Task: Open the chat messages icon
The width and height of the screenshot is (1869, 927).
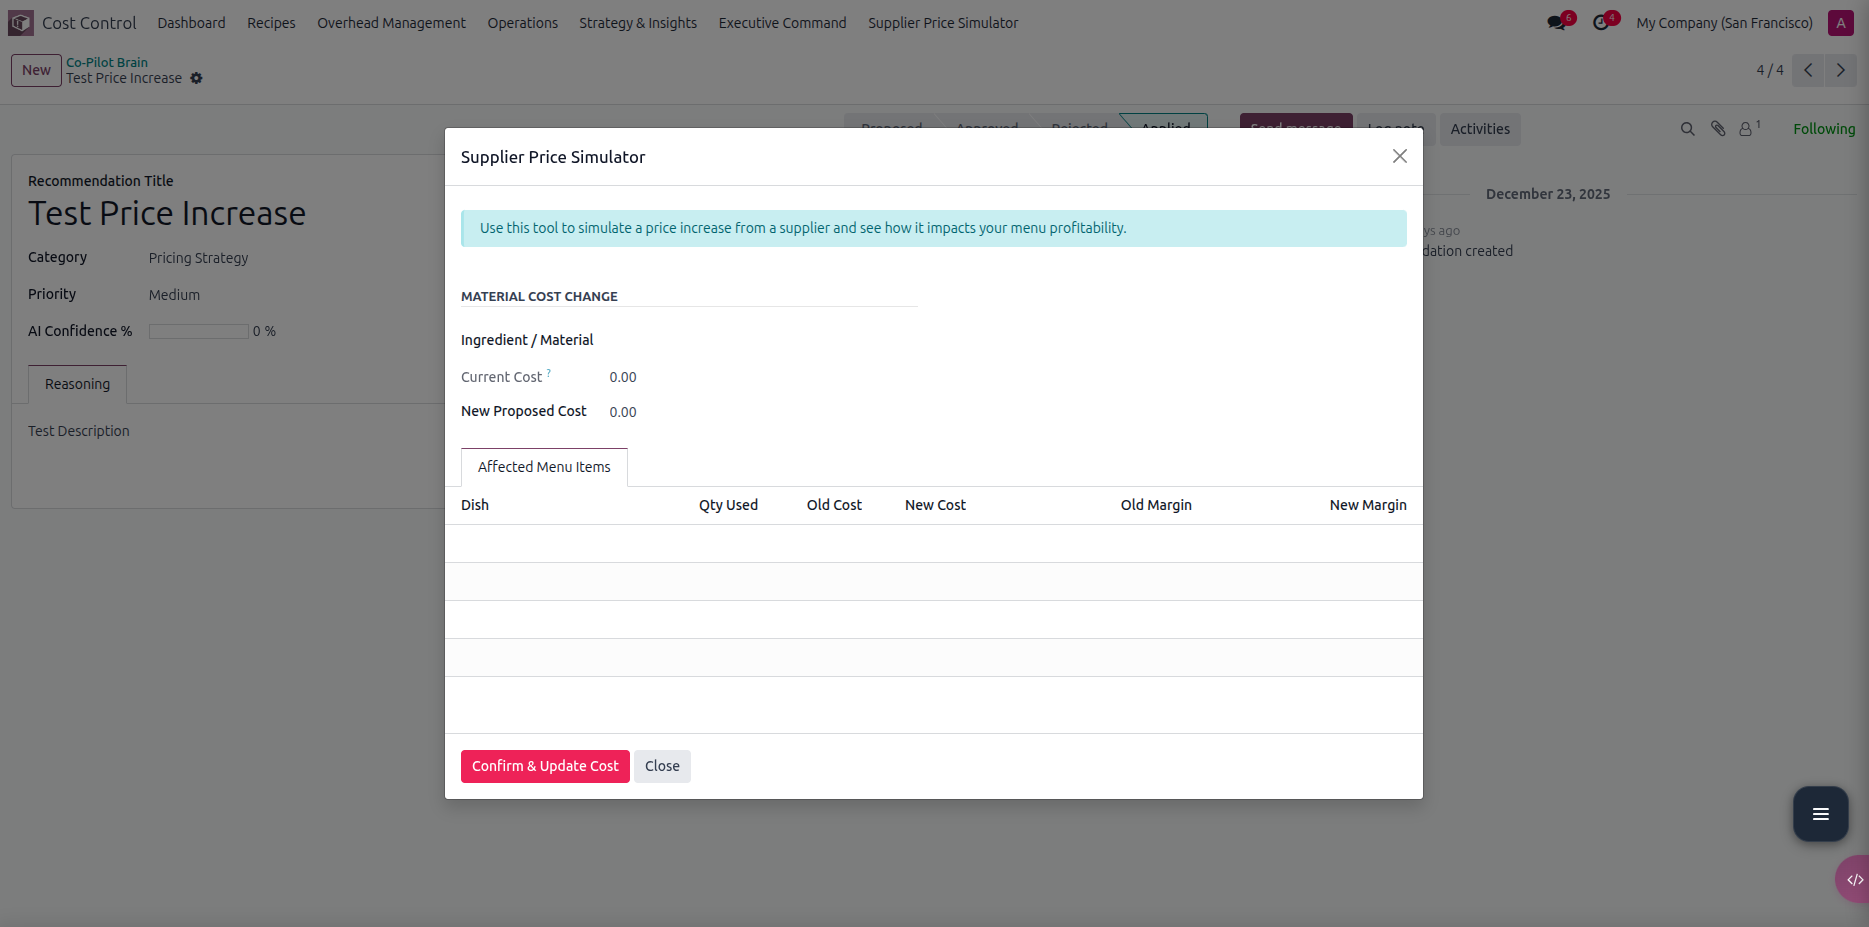Action: [x=1557, y=22]
